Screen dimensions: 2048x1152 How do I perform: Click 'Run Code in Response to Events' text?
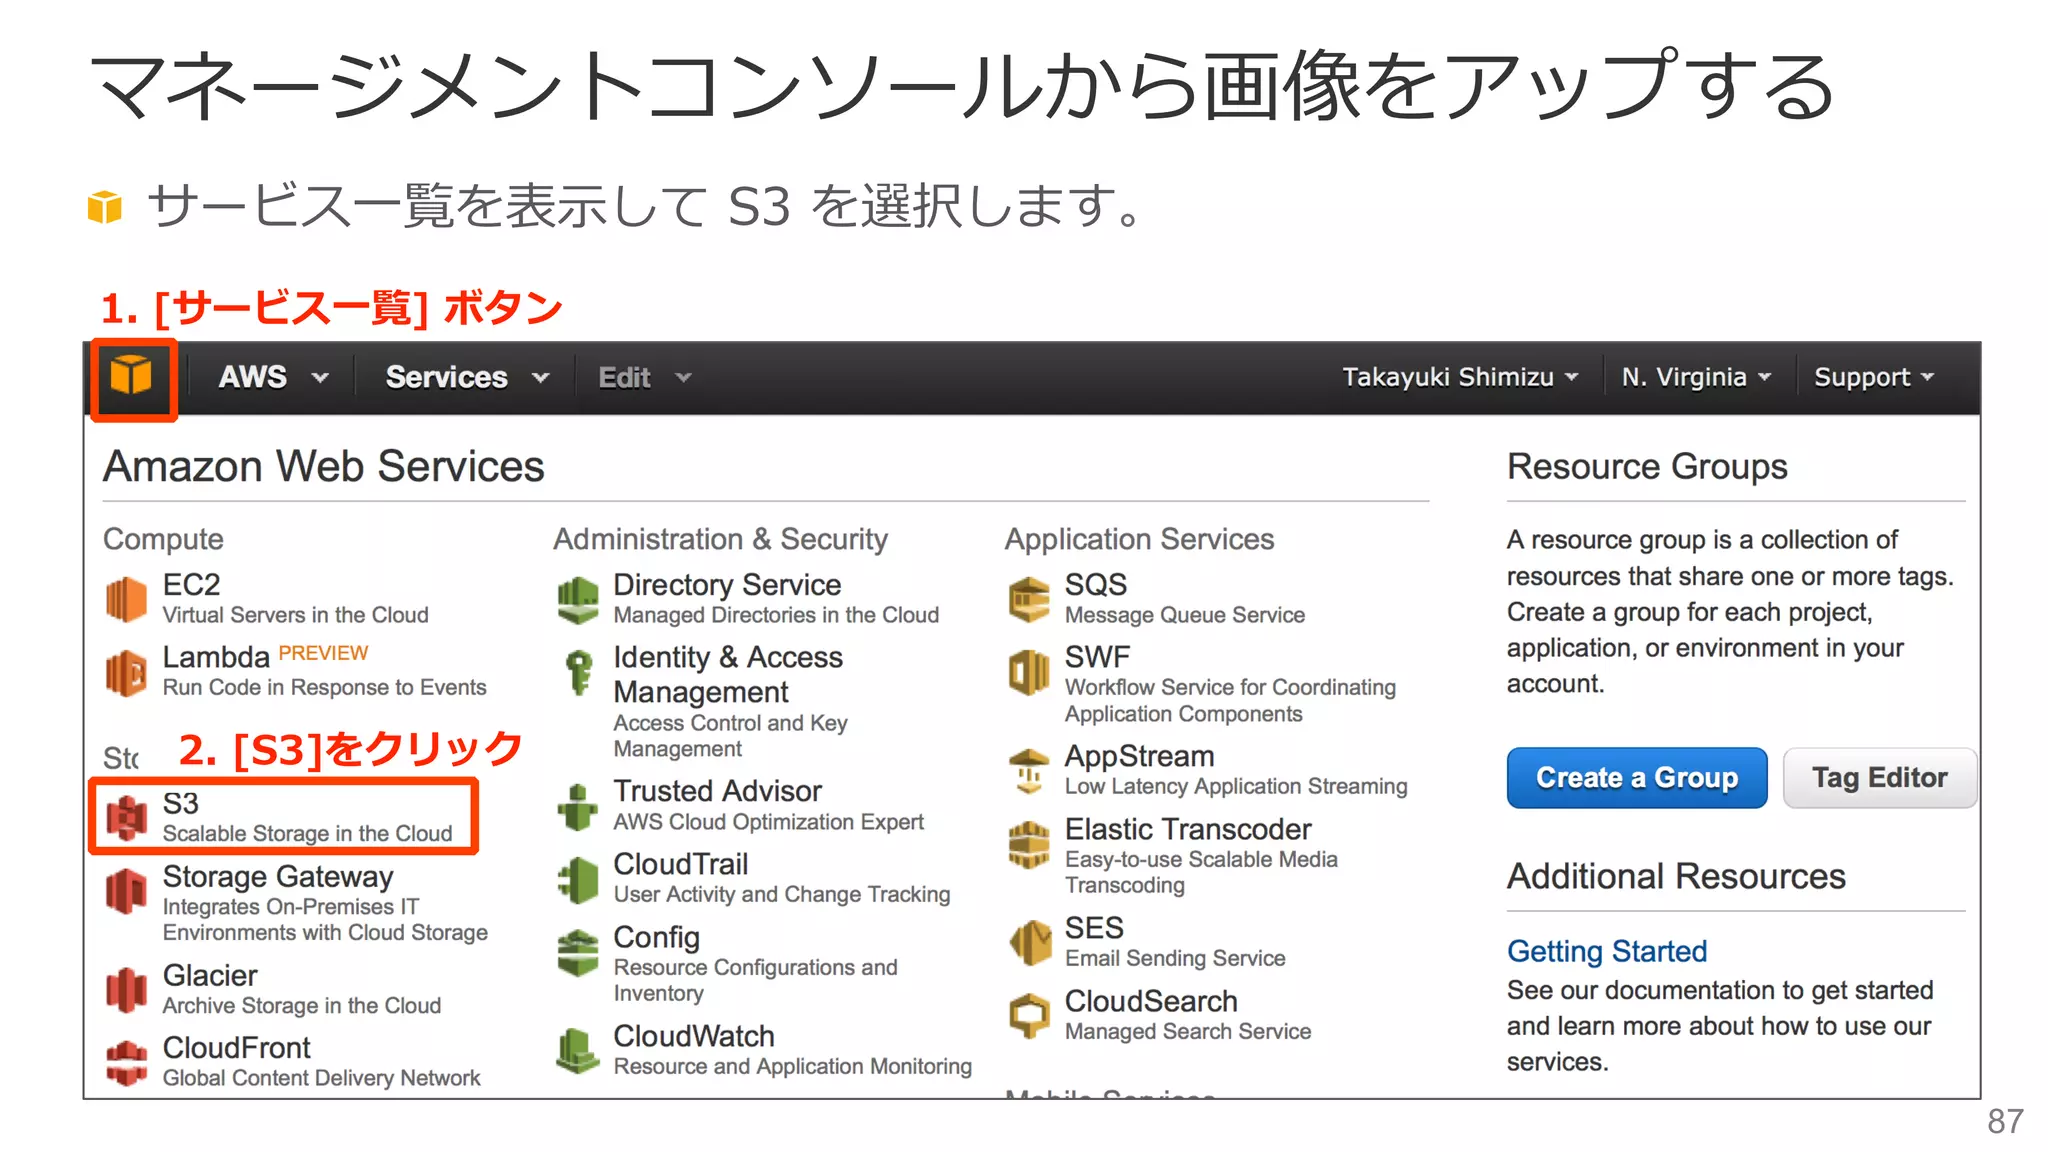(x=324, y=687)
